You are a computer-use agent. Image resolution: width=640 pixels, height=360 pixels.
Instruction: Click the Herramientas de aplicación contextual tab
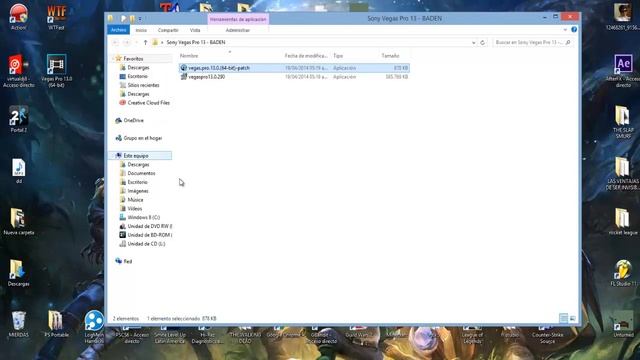(x=238, y=19)
